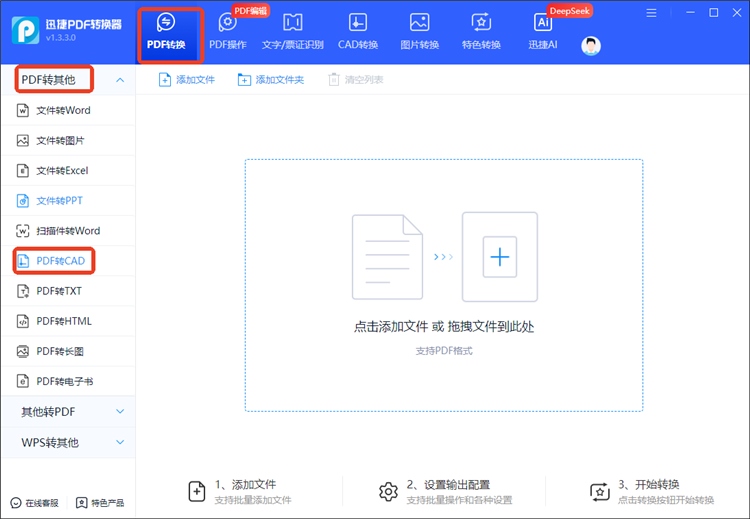The height and width of the screenshot is (519, 750).
Task: Click the PDF编辑 red badge
Action: click(x=251, y=11)
